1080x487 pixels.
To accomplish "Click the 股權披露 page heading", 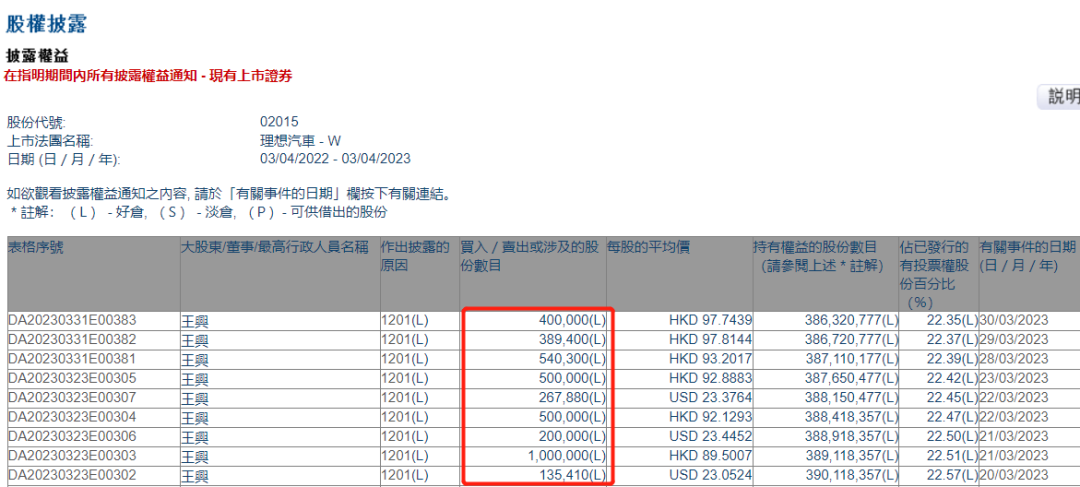I will [45, 17].
